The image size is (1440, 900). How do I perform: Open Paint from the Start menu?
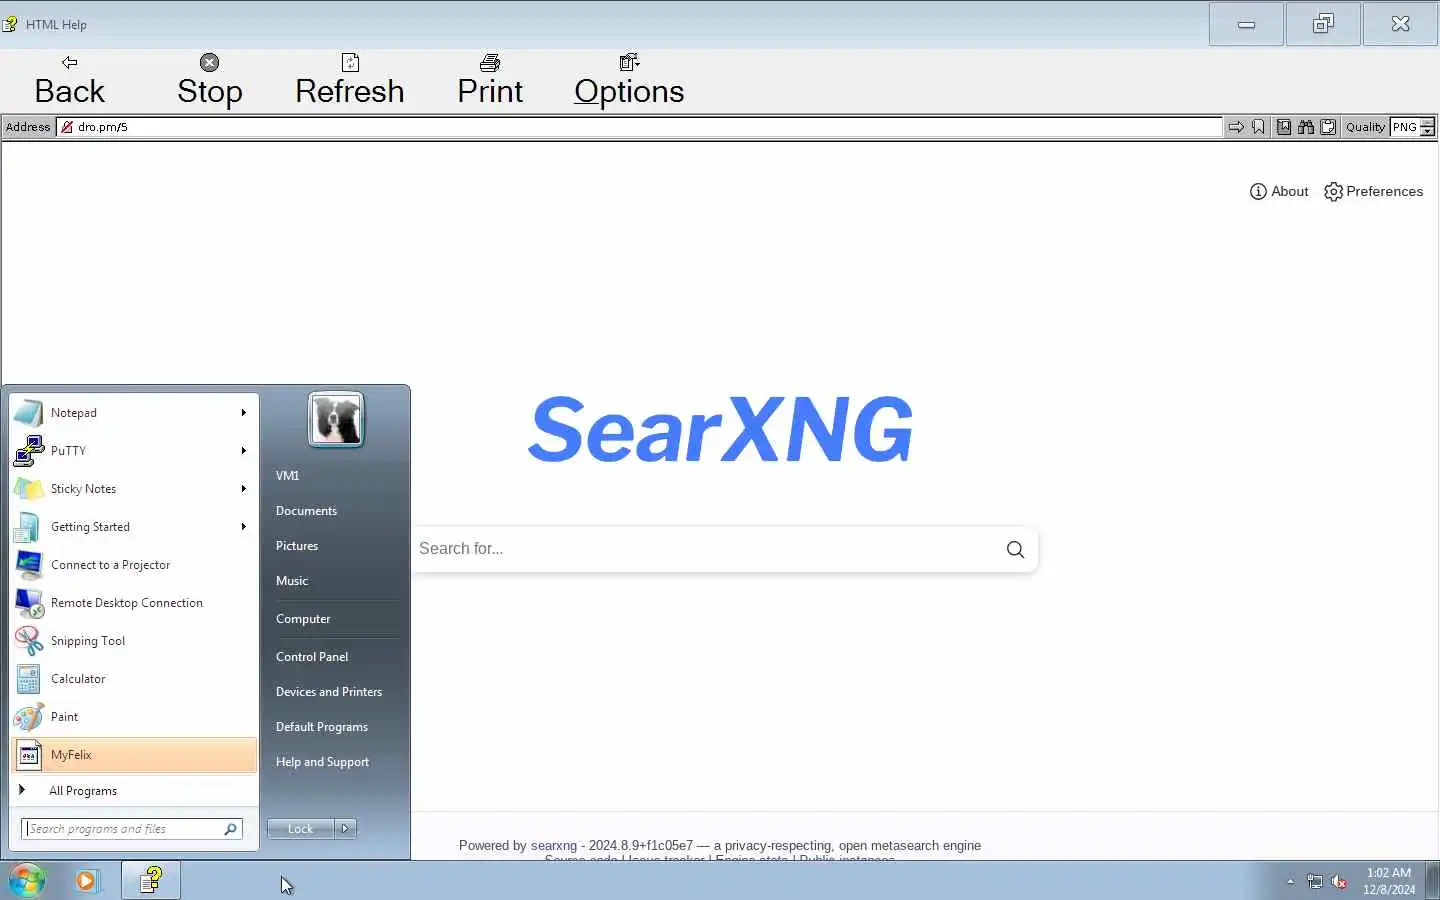(134, 717)
